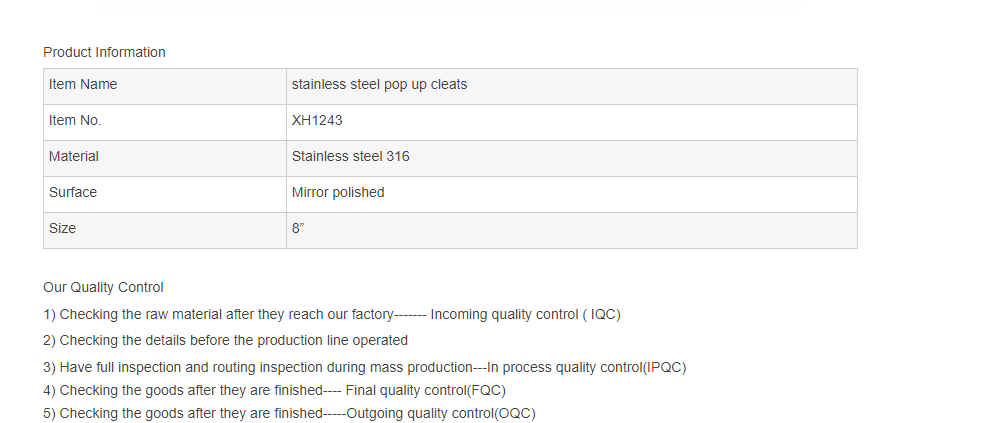Click the Material label cell

coord(74,157)
